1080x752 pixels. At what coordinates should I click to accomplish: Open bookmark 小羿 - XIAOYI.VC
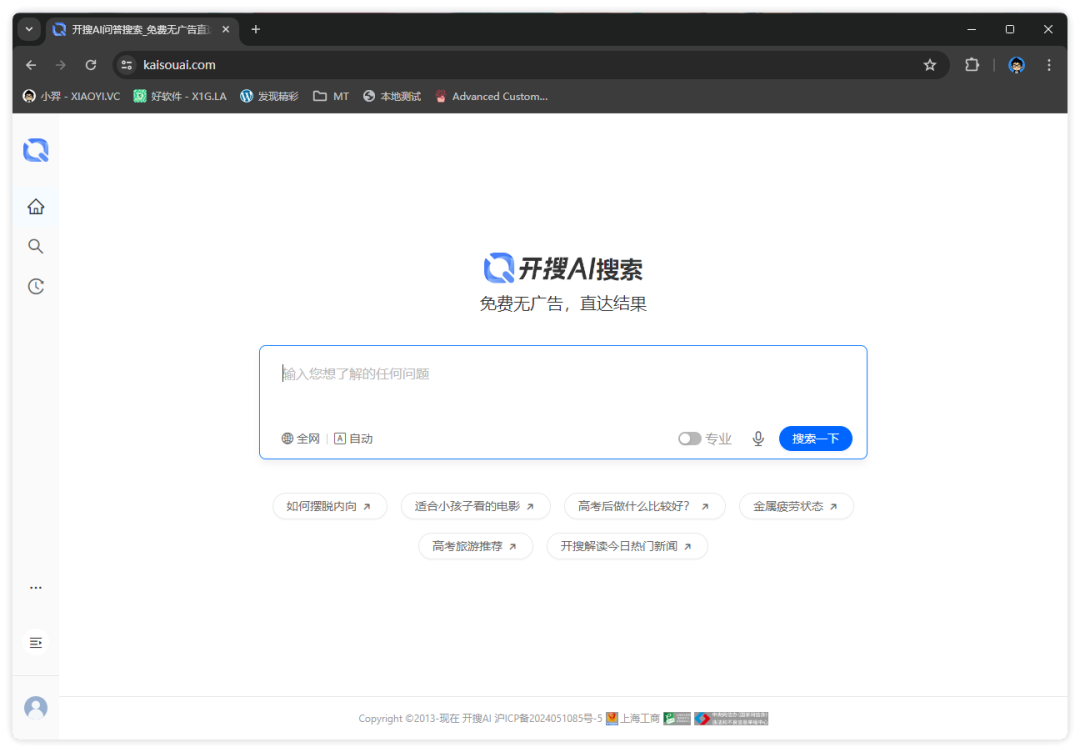(72, 96)
